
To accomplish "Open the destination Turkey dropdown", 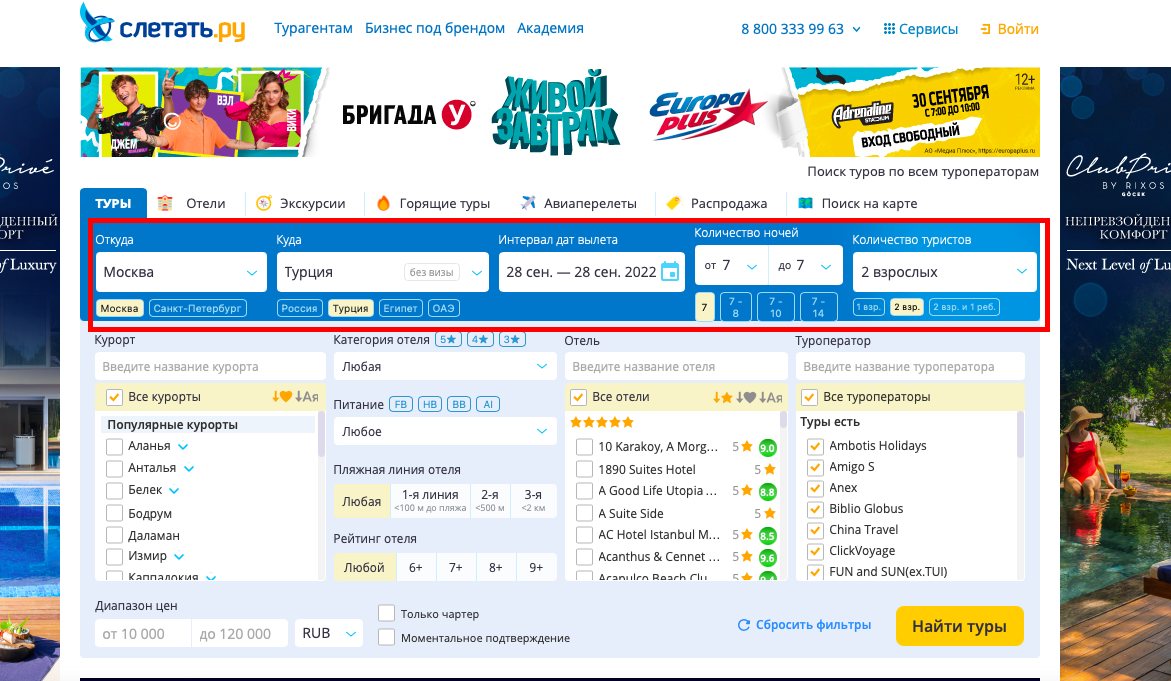I will pos(382,272).
